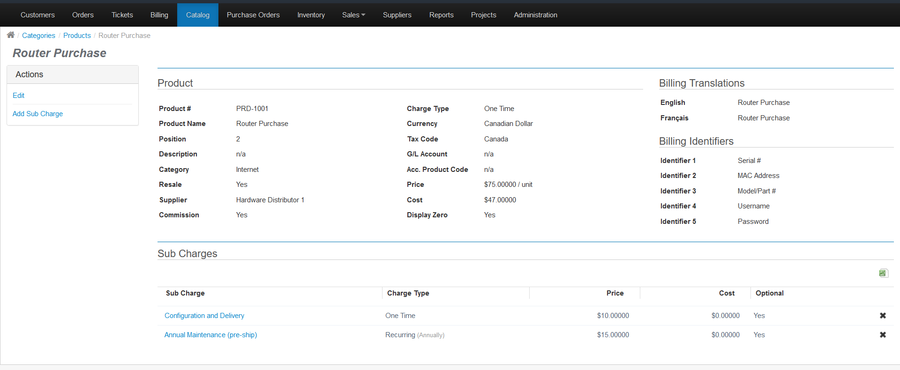Image resolution: width=900 pixels, height=370 pixels.
Task: Click the Username identifier value
Action: 754,206
